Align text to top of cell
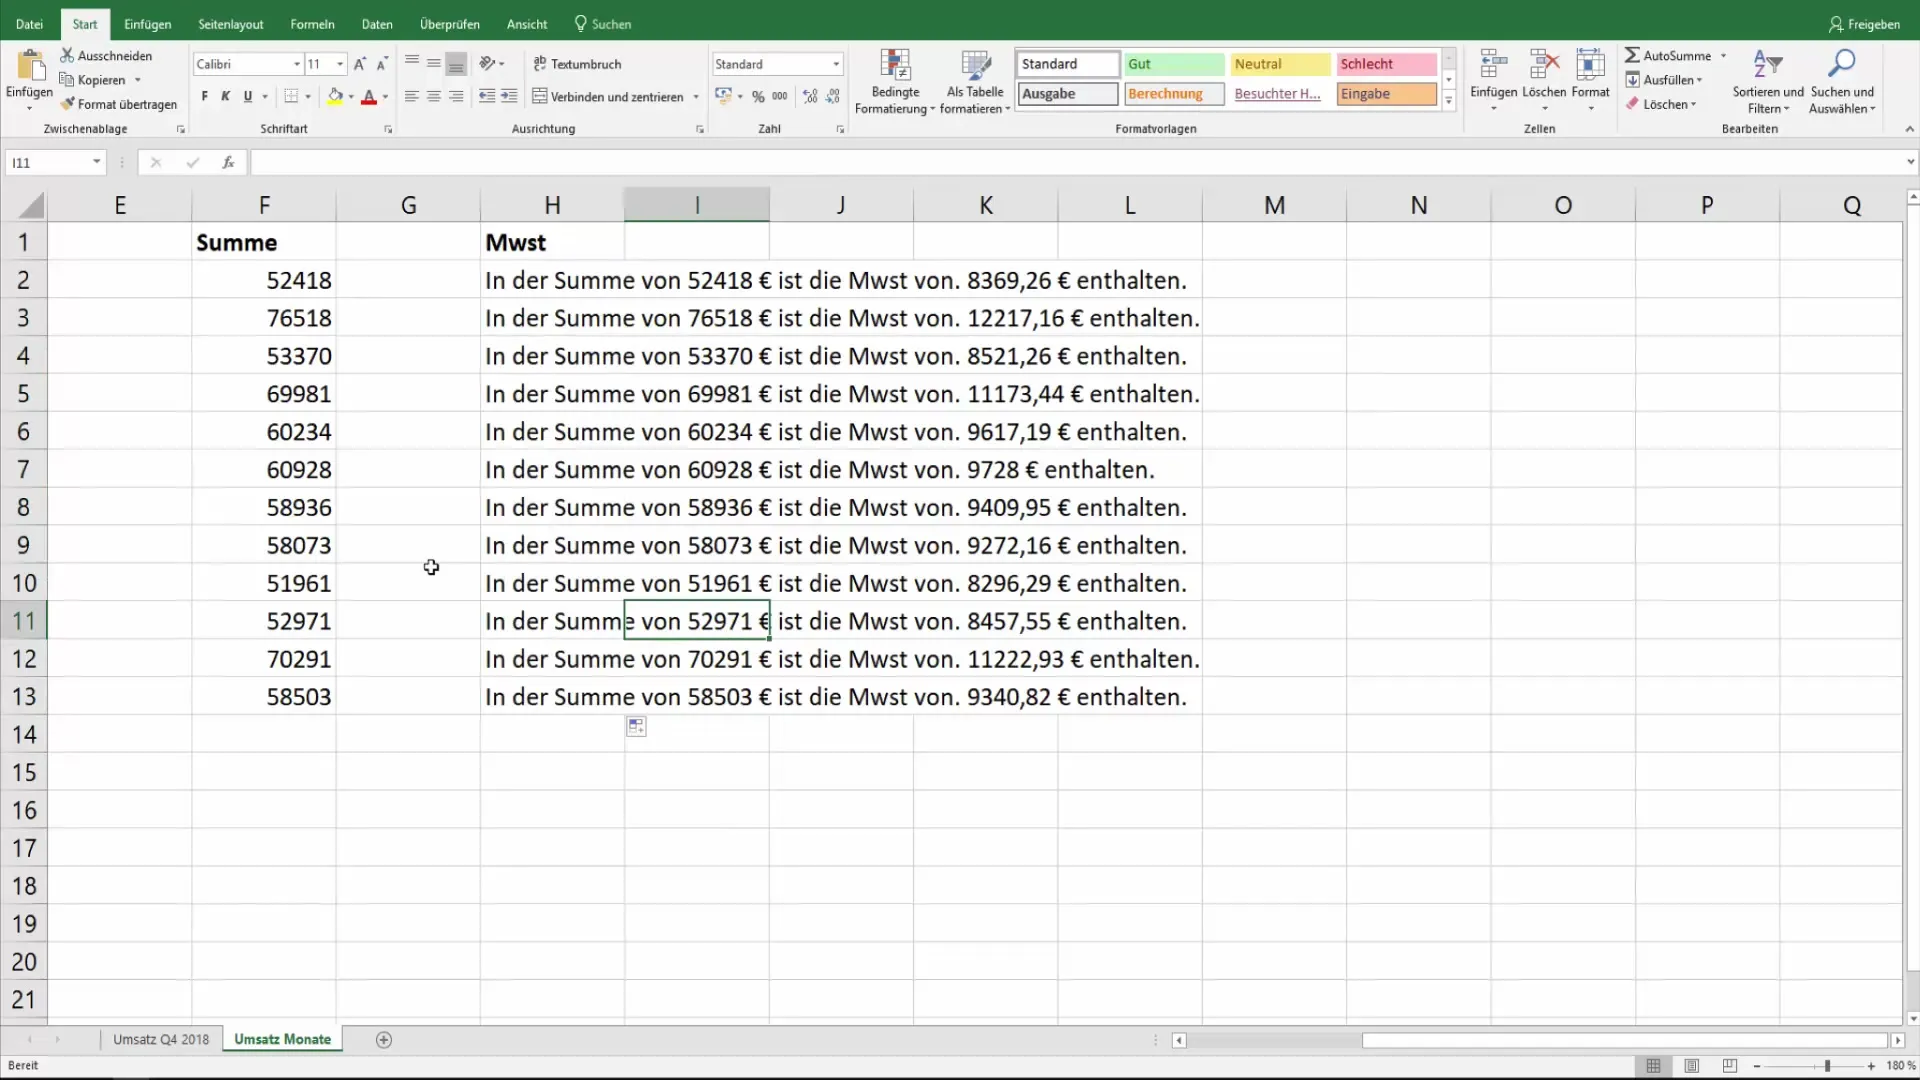Viewport: 1920px width, 1080px height. click(412, 64)
